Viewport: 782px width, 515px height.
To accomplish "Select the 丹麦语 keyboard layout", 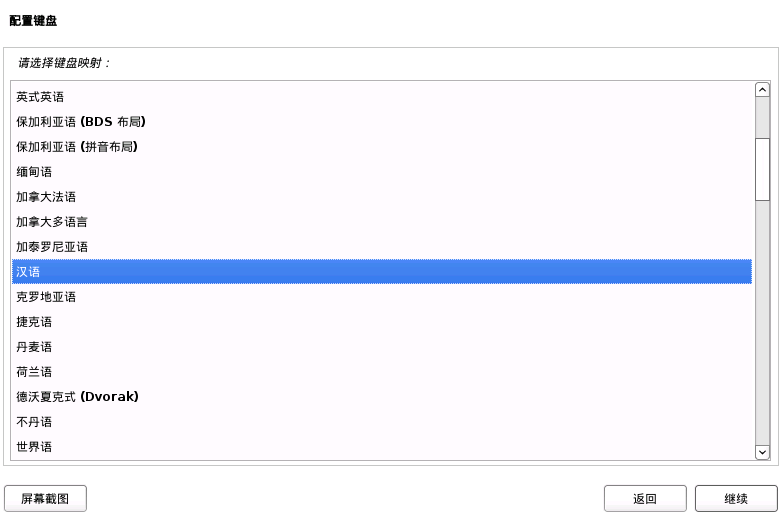I will 34,347.
